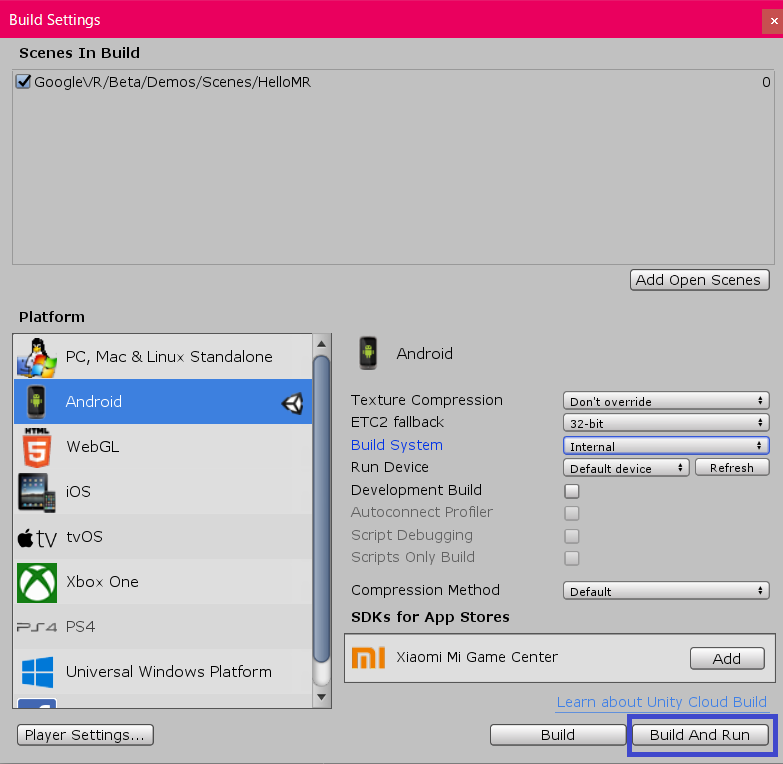
Task: Click the Xiaomi Mi logo icon
Action: point(369,657)
